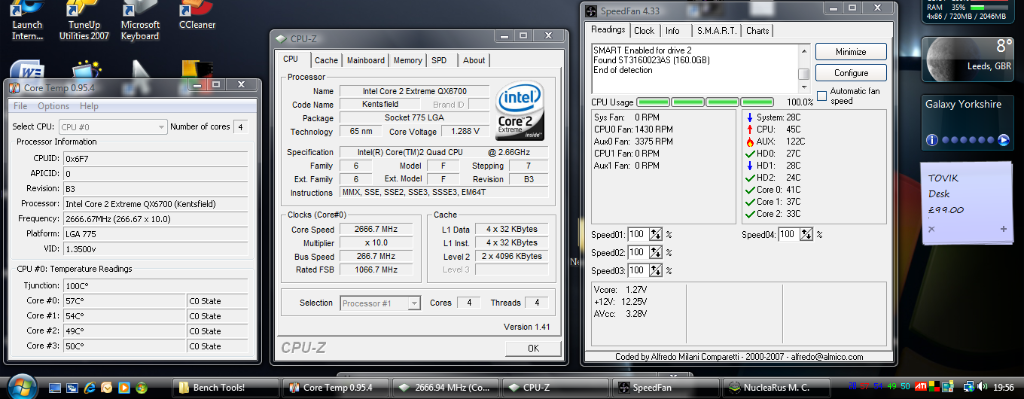Launch CCleaner from the desktop
Image resolution: width=1024 pixels, height=399 pixels.
coord(197,16)
